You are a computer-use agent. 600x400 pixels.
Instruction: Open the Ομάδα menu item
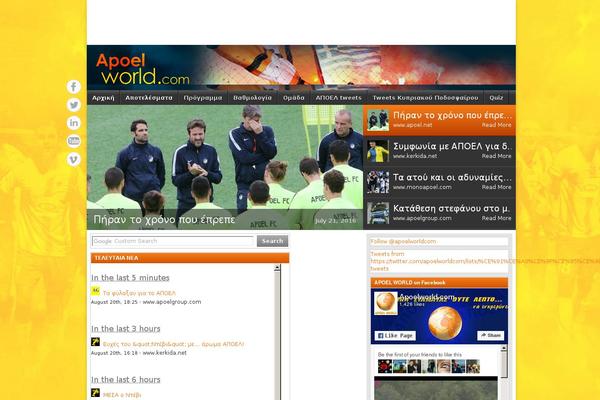(293, 98)
